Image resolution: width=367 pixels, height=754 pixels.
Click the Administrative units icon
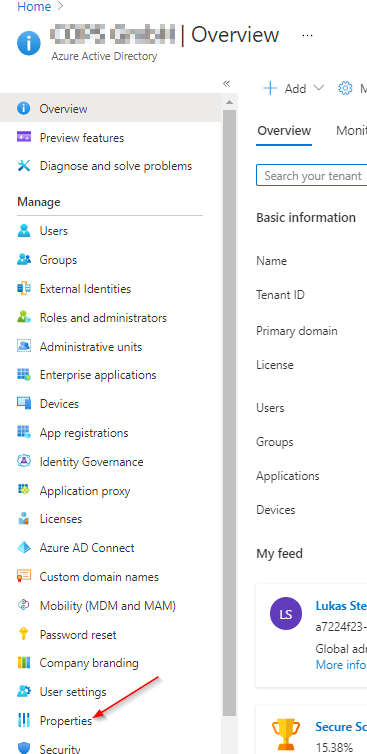(24, 346)
